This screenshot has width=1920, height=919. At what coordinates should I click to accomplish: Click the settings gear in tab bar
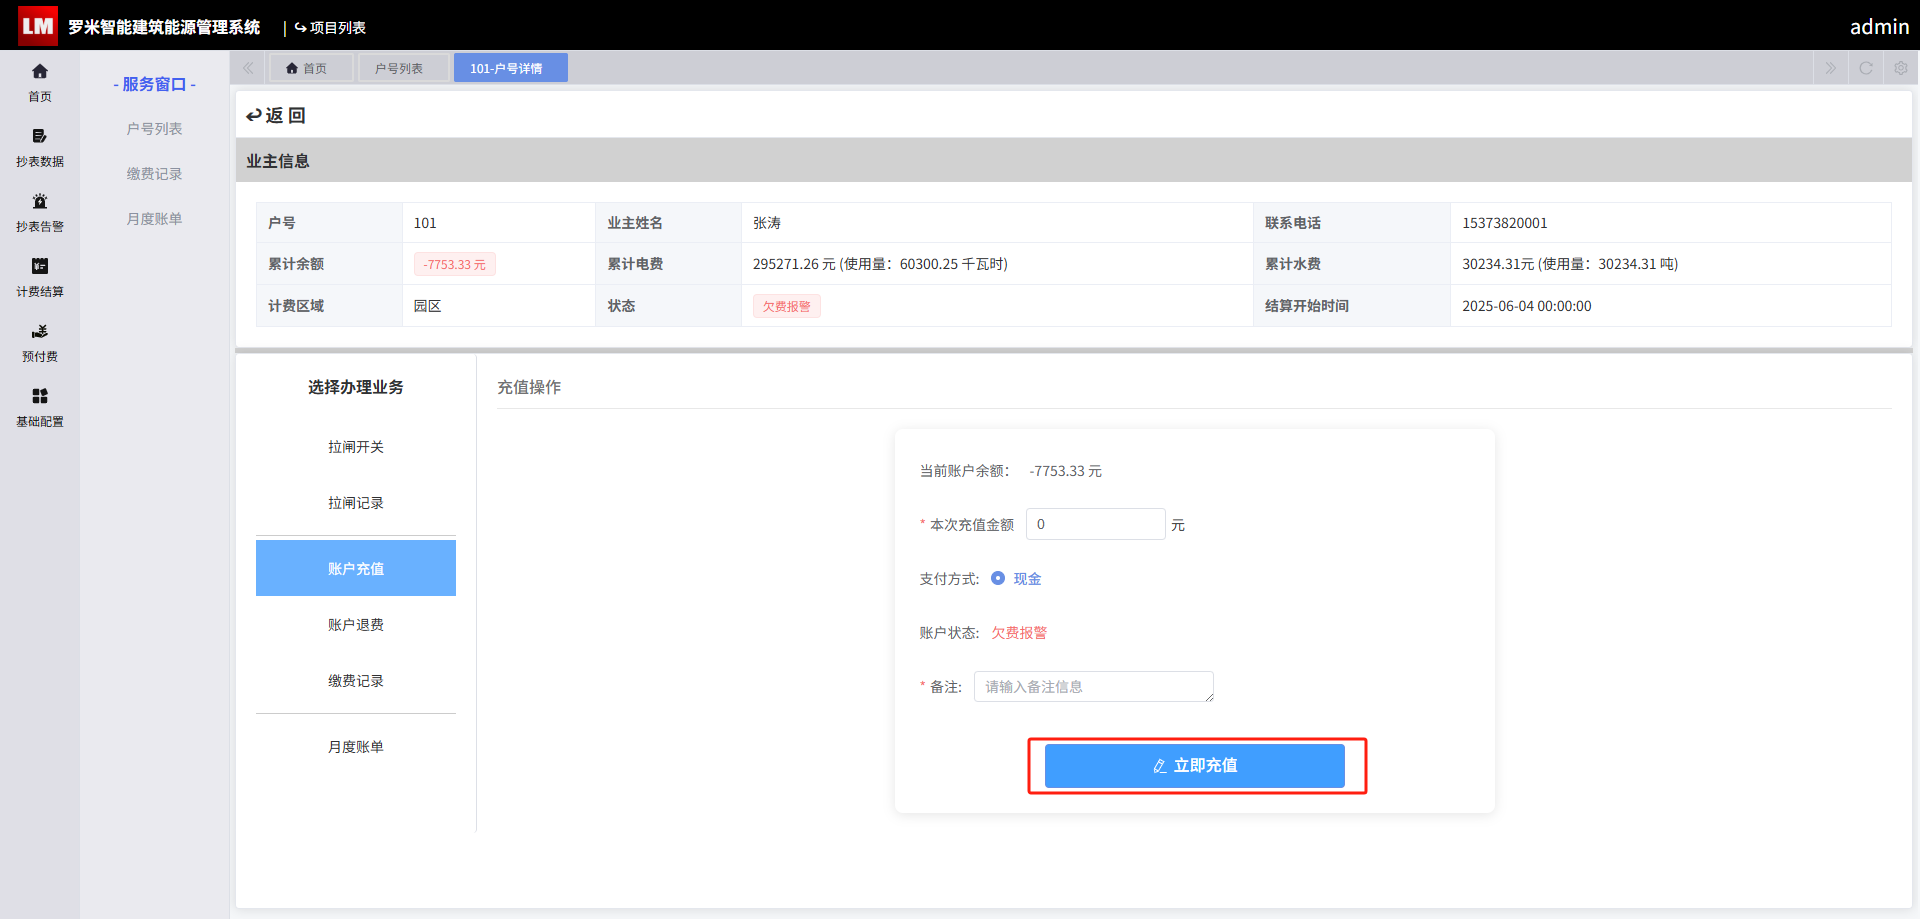[x=1901, y=68]
